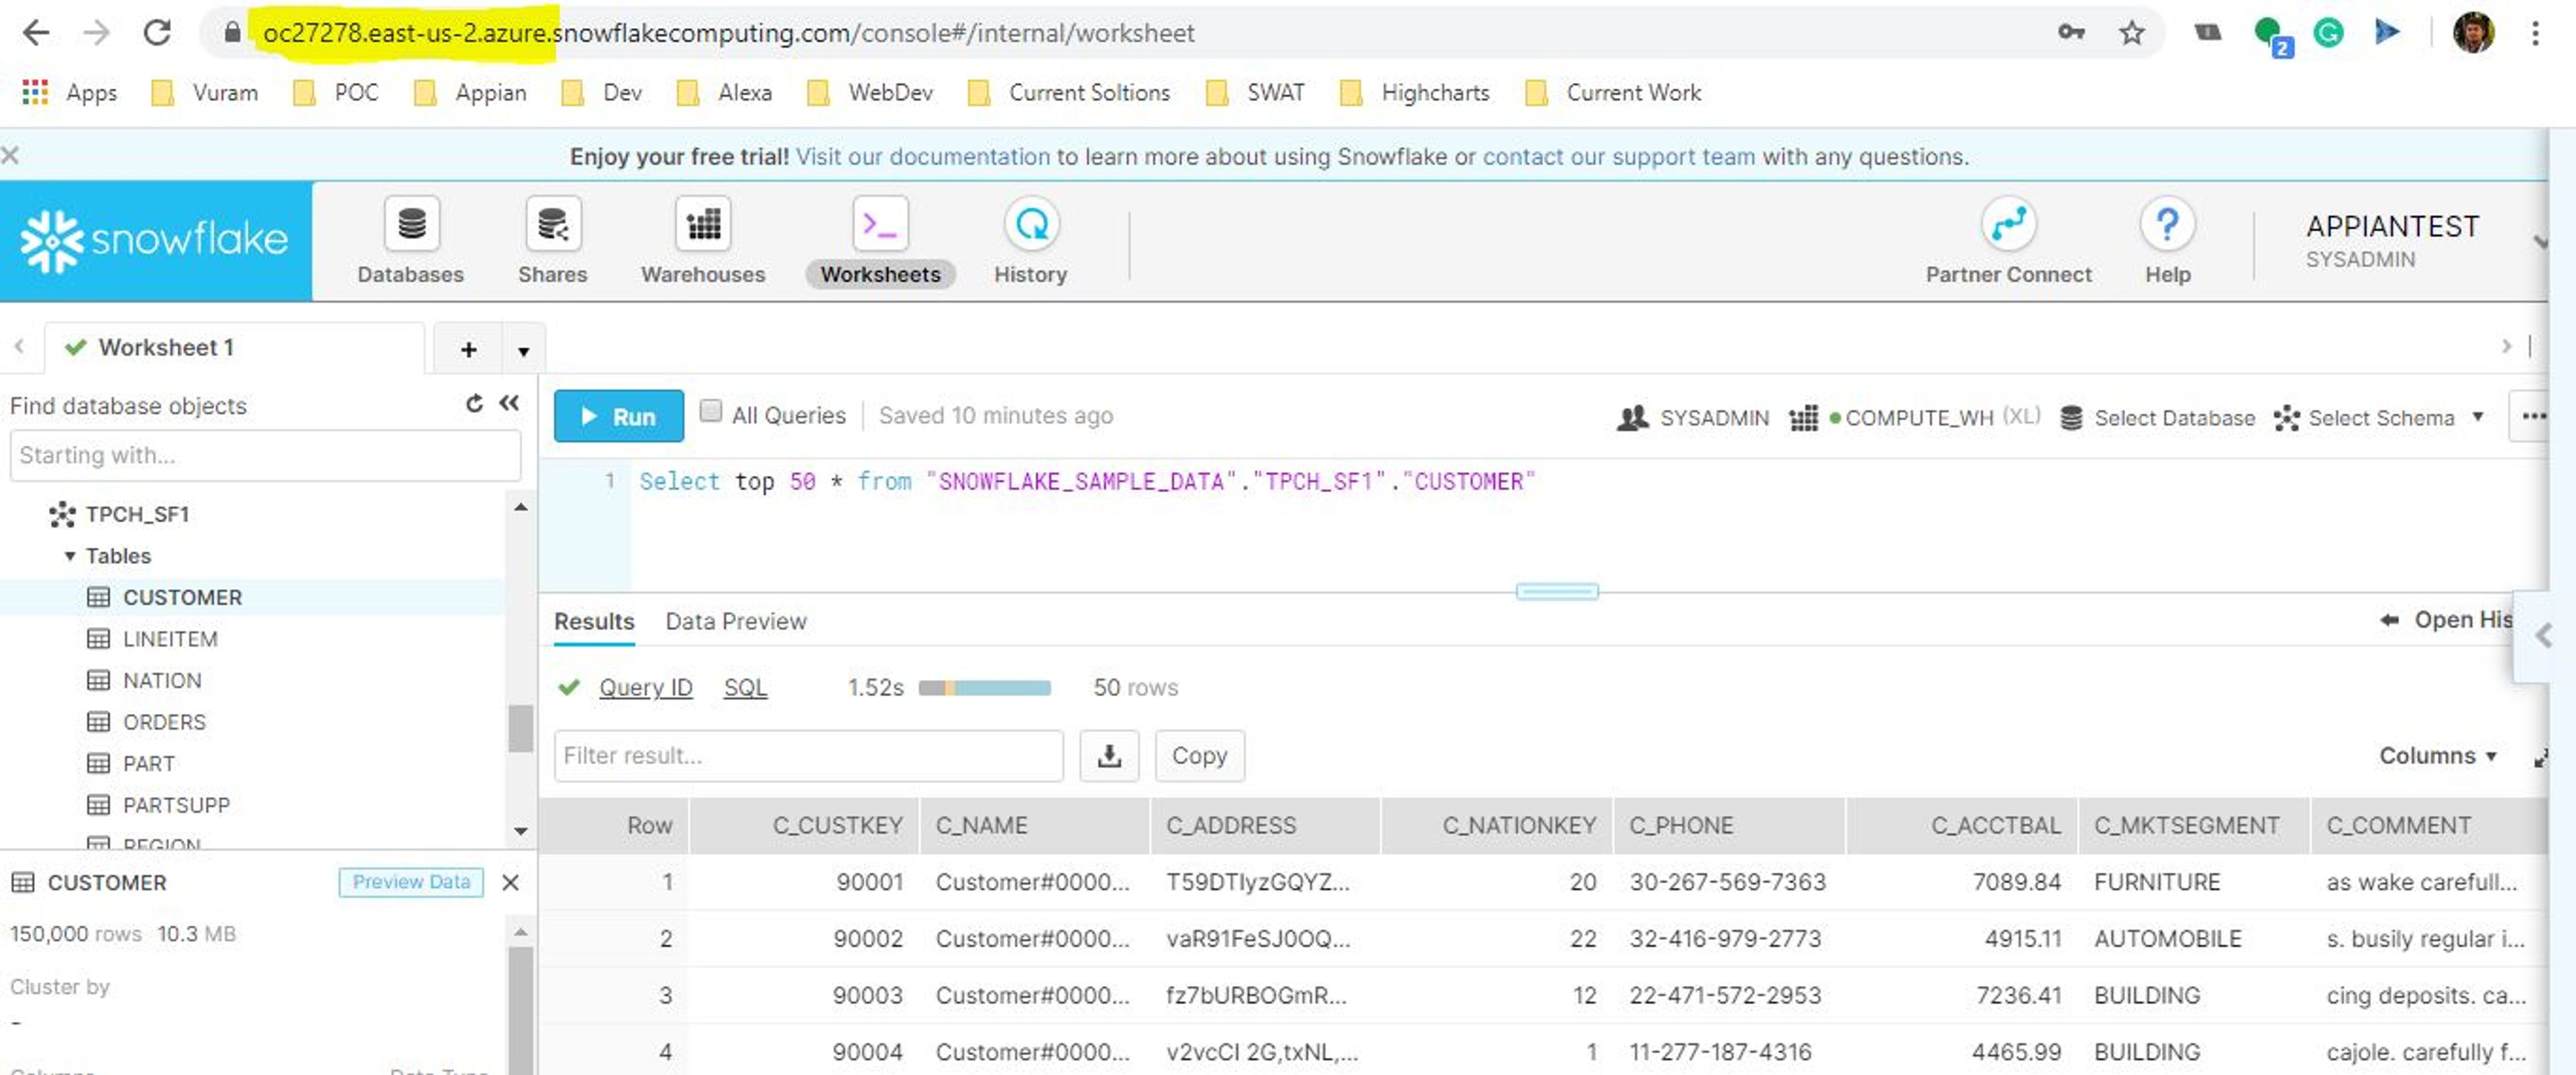Click the Preview Data button
Image resolution: width=2576 pixels, height=1075 pixels.
click(411, 882)
